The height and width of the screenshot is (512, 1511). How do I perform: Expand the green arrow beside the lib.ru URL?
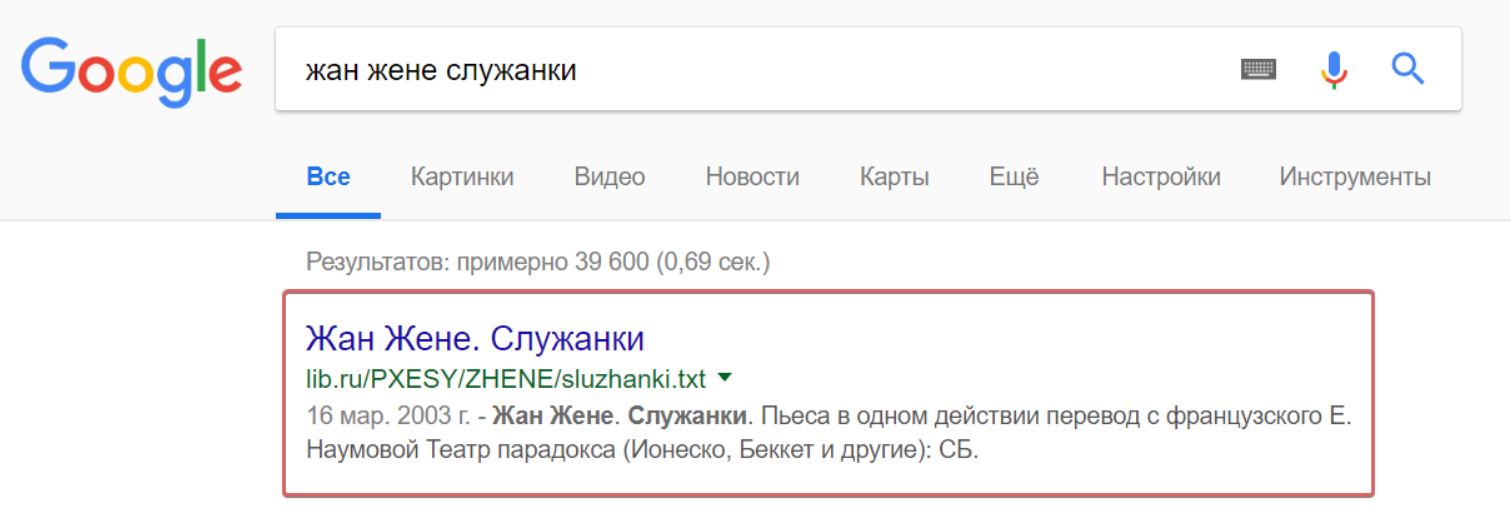(x=725, y=379)
